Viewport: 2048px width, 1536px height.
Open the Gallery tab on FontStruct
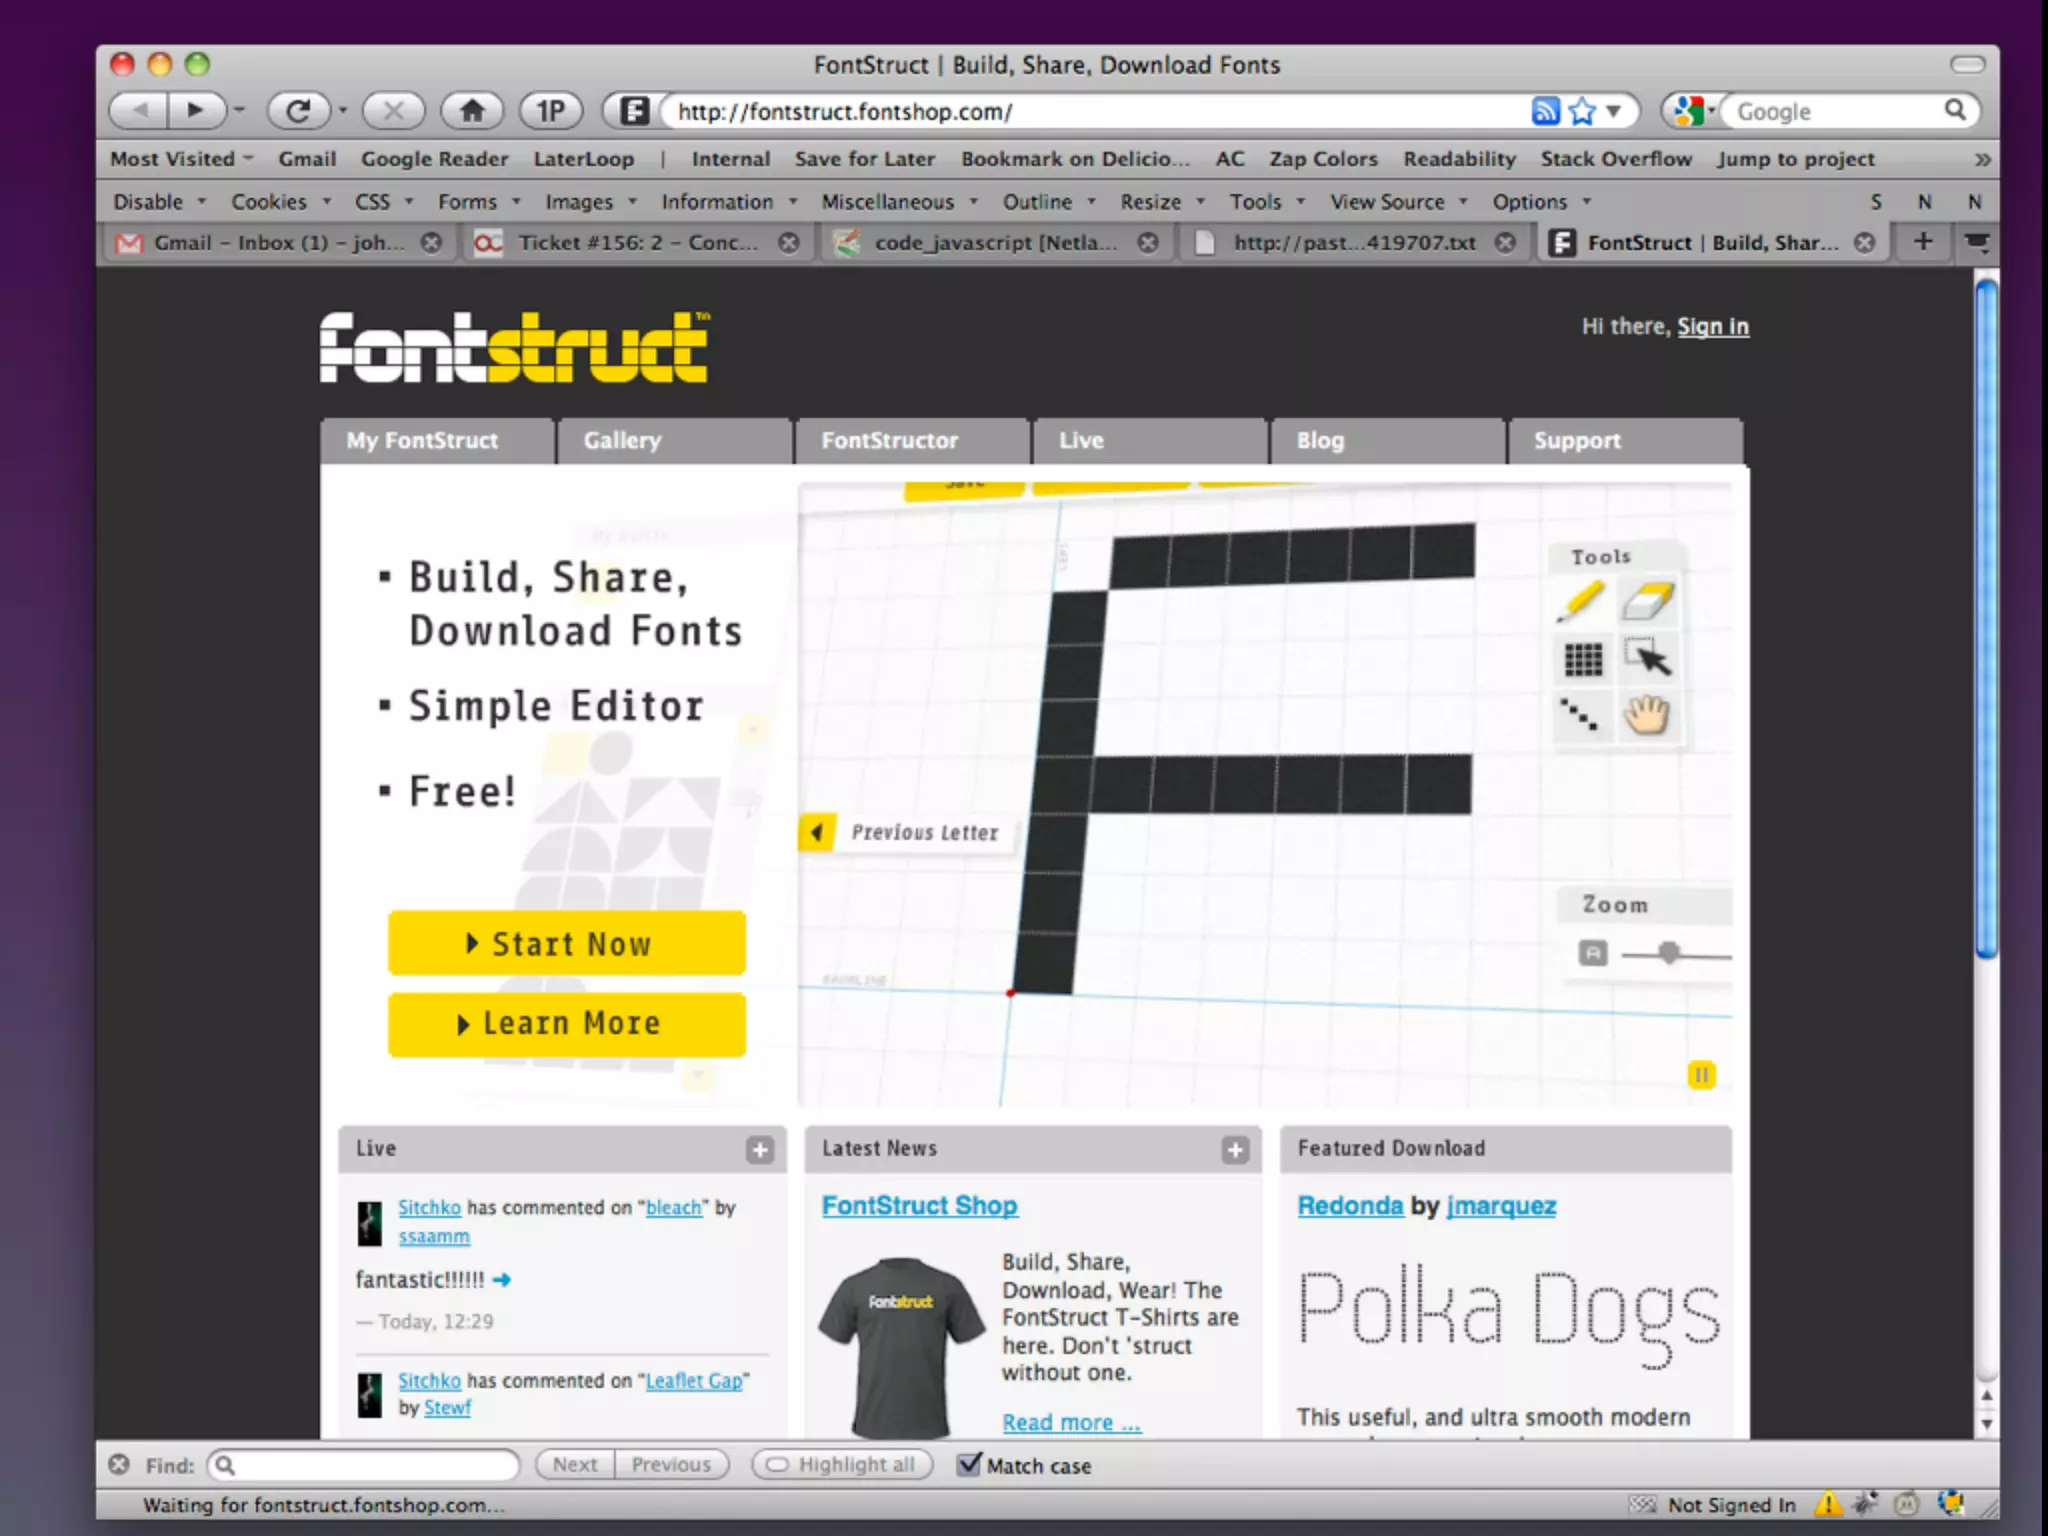tap(622, 441)
